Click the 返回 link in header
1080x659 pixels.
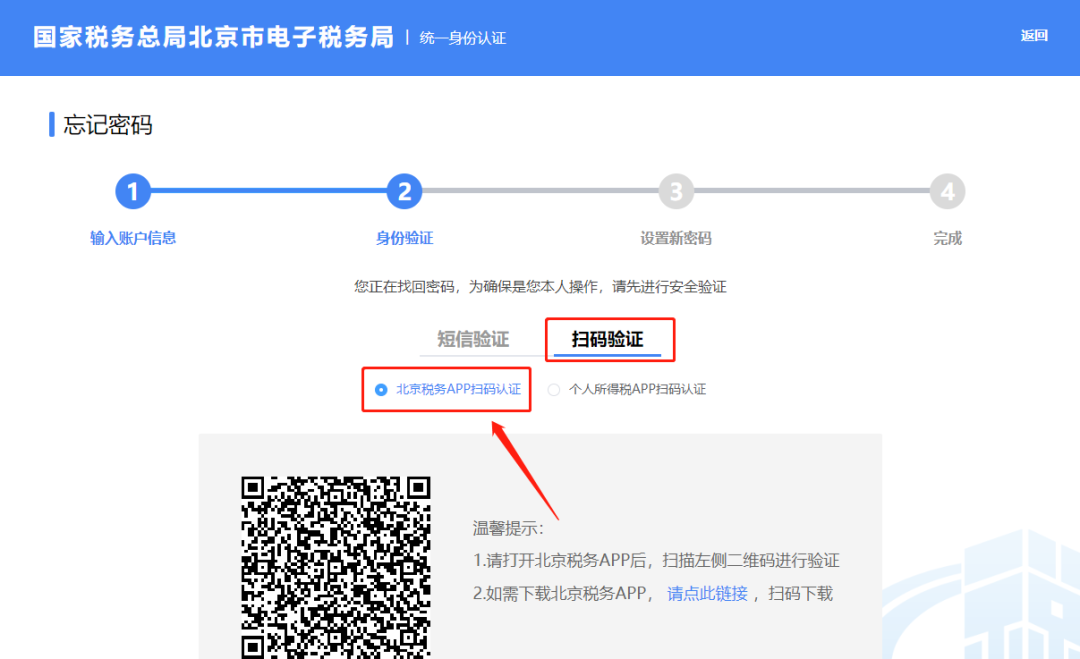point(1034,36)
